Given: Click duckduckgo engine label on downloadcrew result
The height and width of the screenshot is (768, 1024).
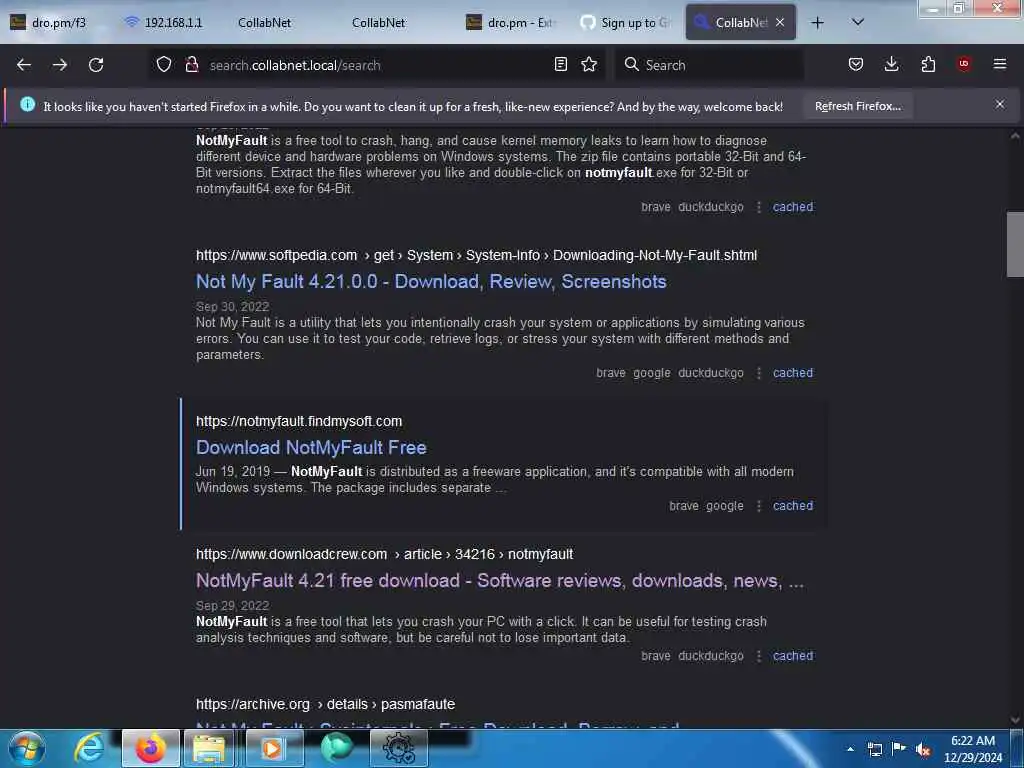Looking at the screenshot, I should click(x=711, y=656).
